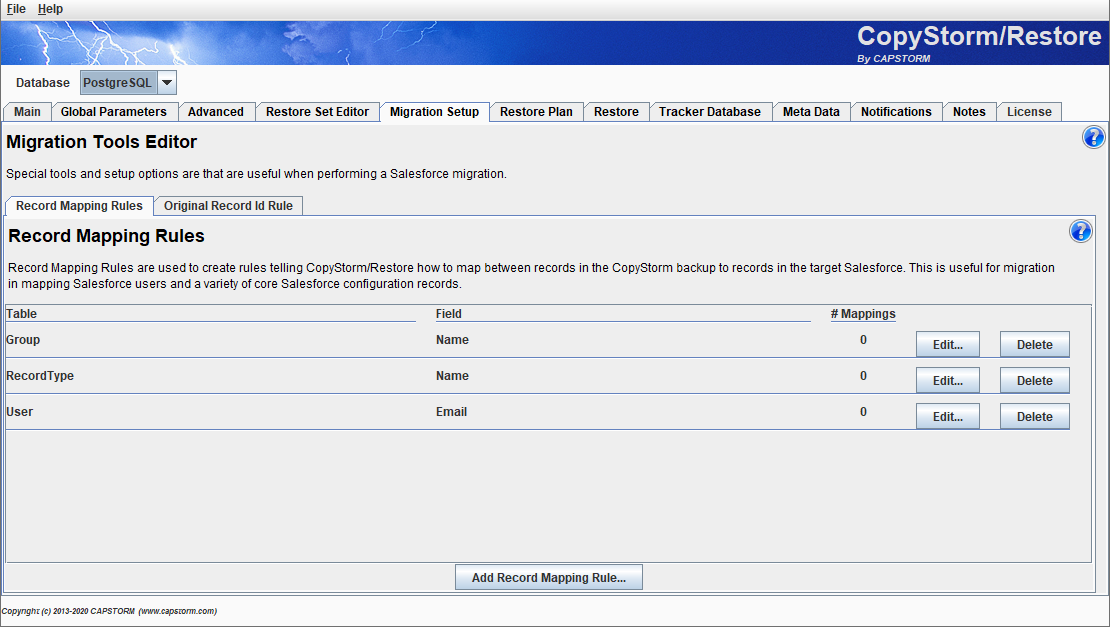Screen dimensions: 1110x627
Task: Go to the Meta Data tab
Action: coord(811,112)
